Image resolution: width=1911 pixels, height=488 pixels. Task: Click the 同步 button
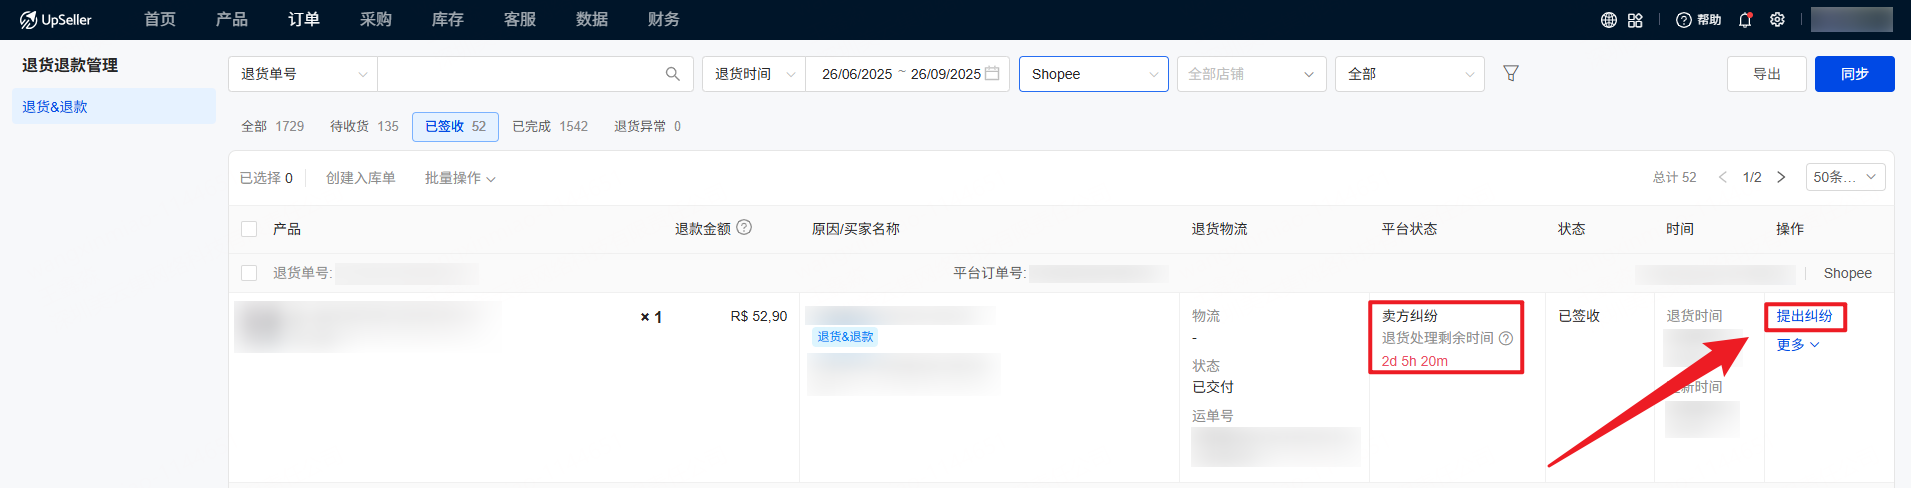click(1854, 74)
